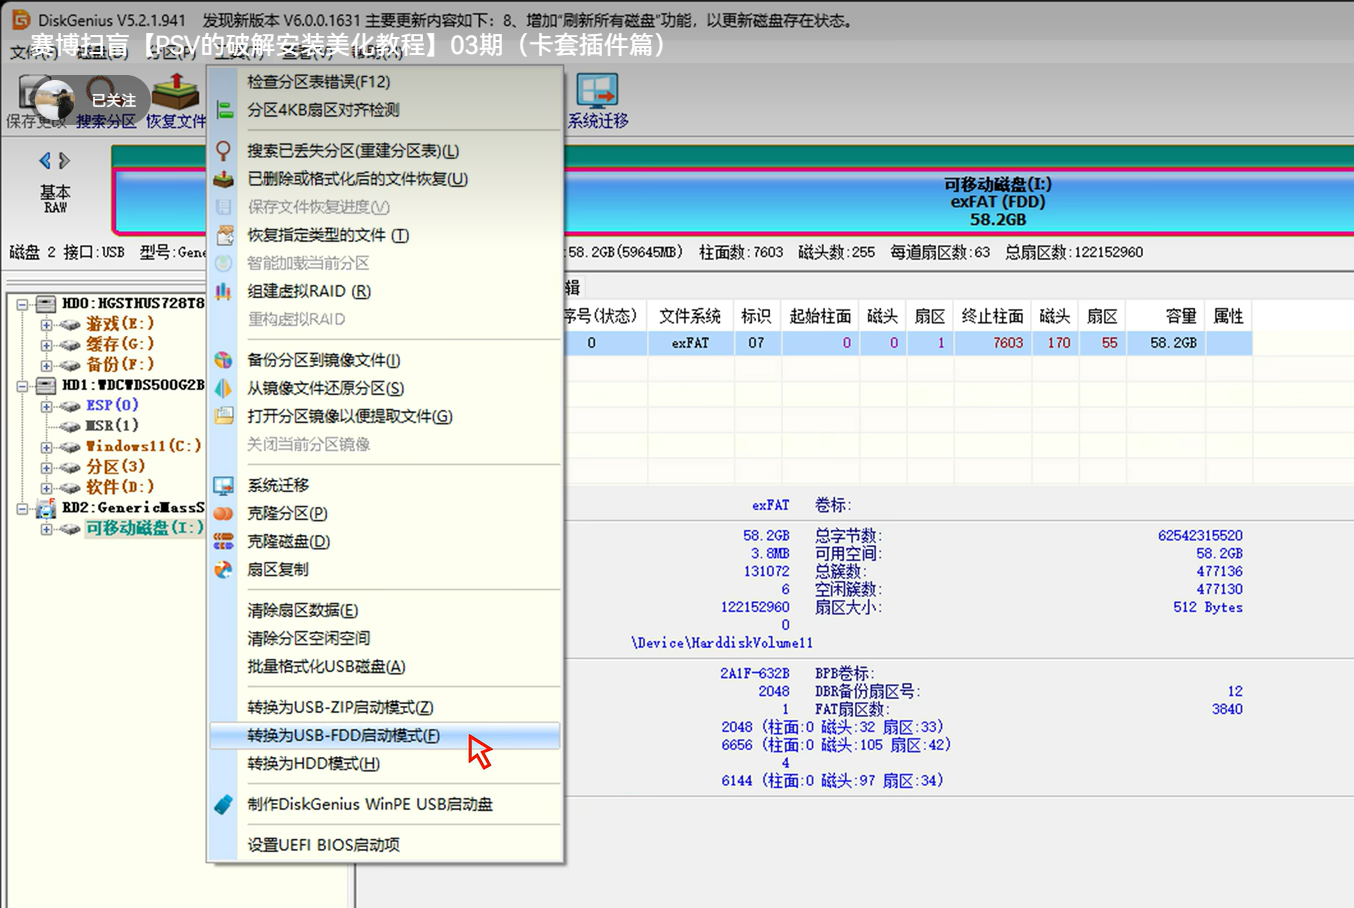
Task: Click the recover specified file types icon
Action: (224, 235)
